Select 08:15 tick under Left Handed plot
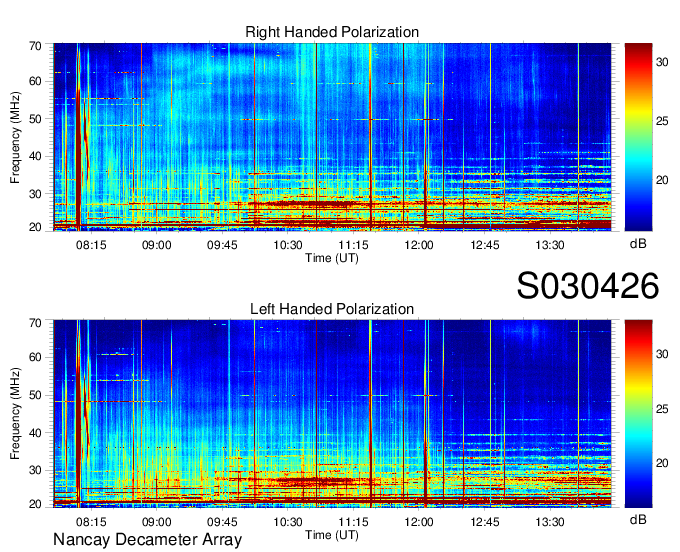This screenshot has width=680, height=552. point(91,522)
